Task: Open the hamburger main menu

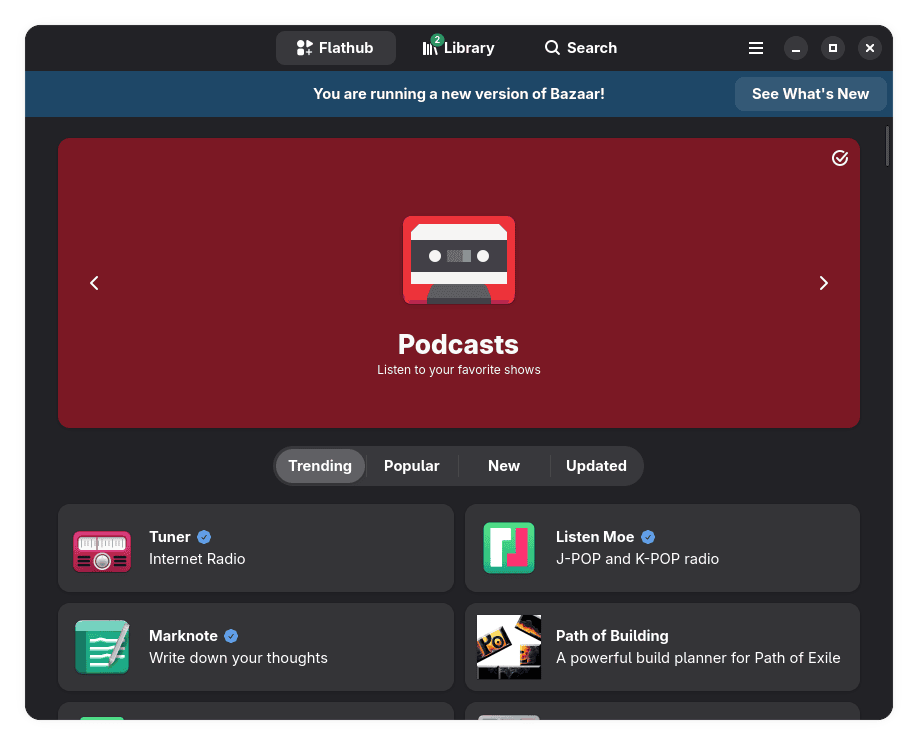Action: pos(756,48)
